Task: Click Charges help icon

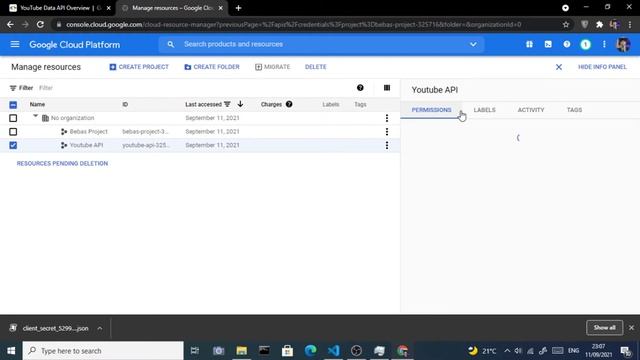Action: tap(289, 104)
